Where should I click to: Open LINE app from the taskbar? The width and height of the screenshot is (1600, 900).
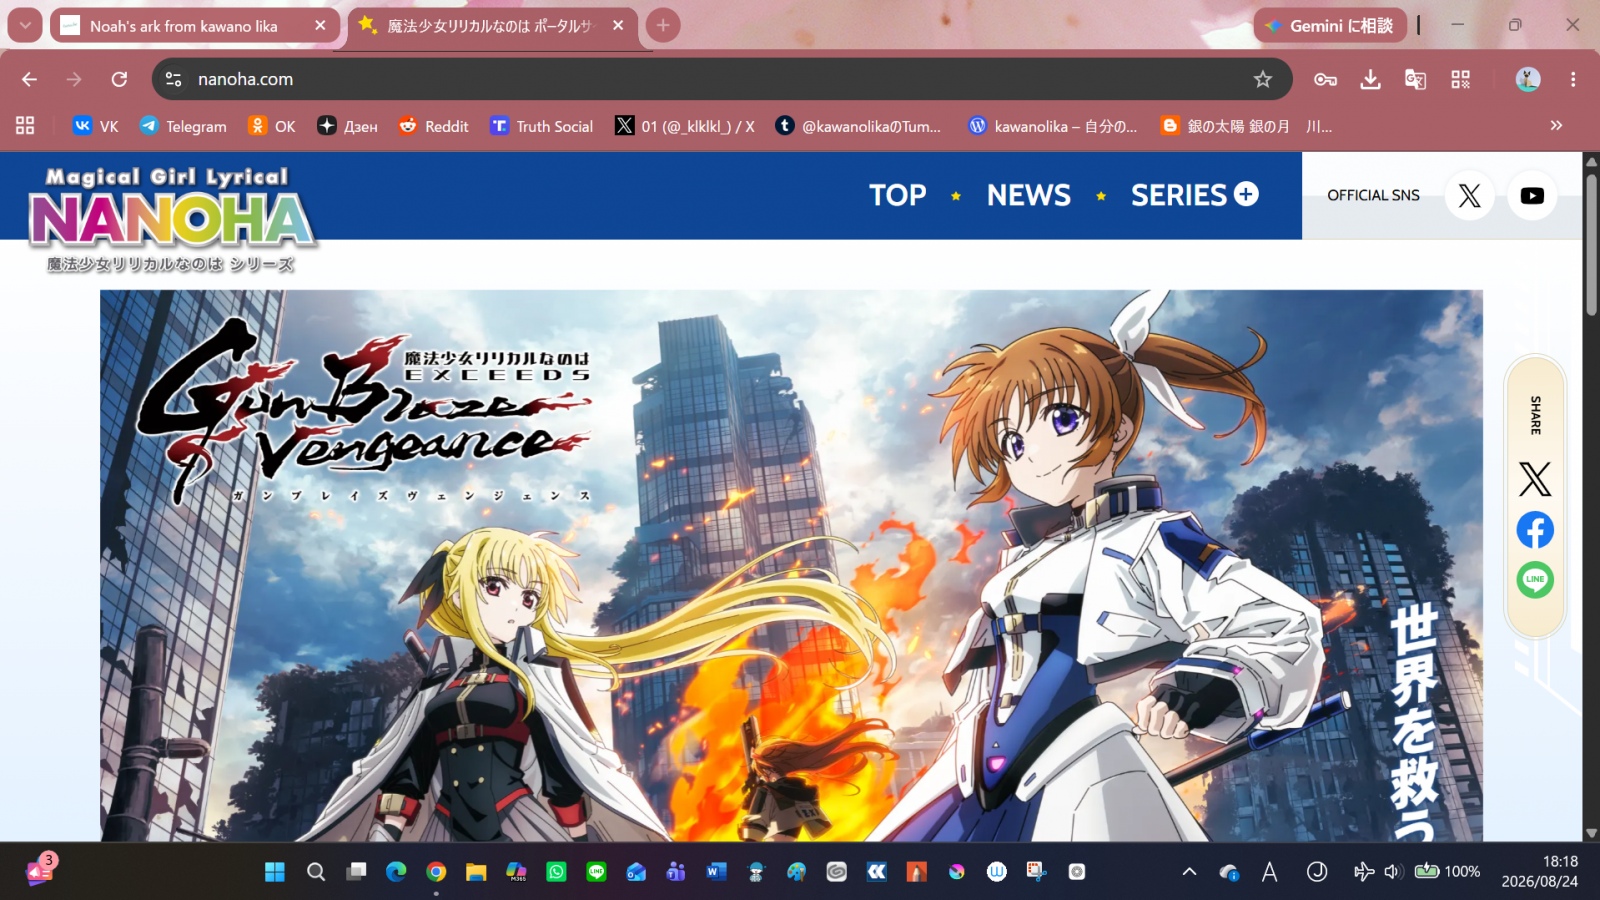pos(596,872)
